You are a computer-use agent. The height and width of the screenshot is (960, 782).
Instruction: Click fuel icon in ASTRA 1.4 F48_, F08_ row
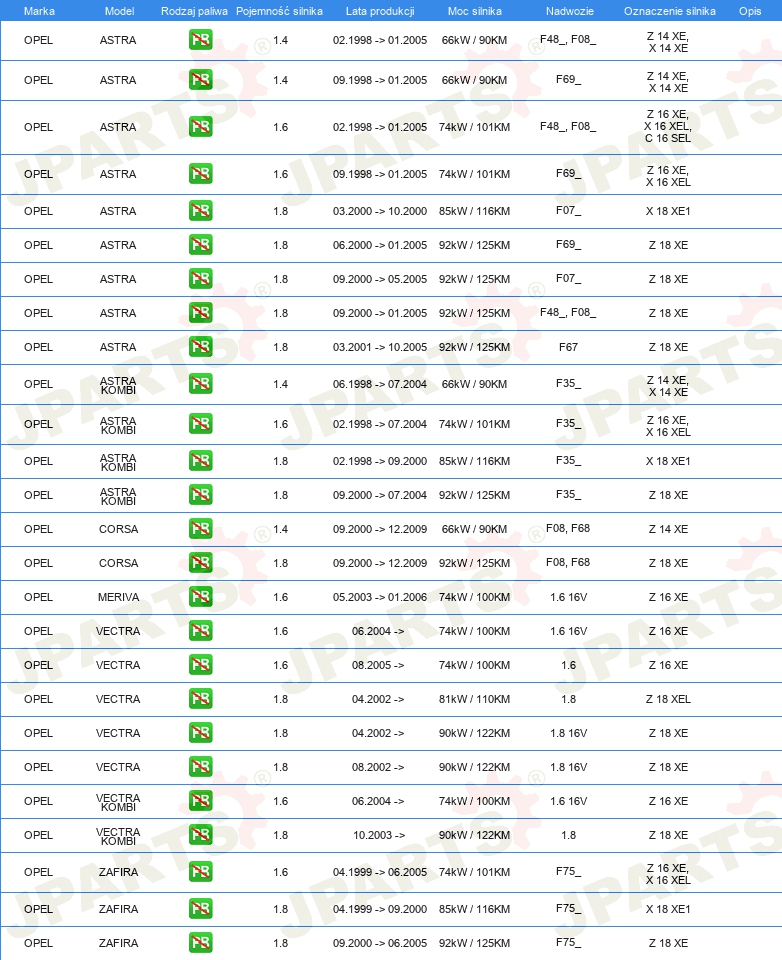coord(201,40)
